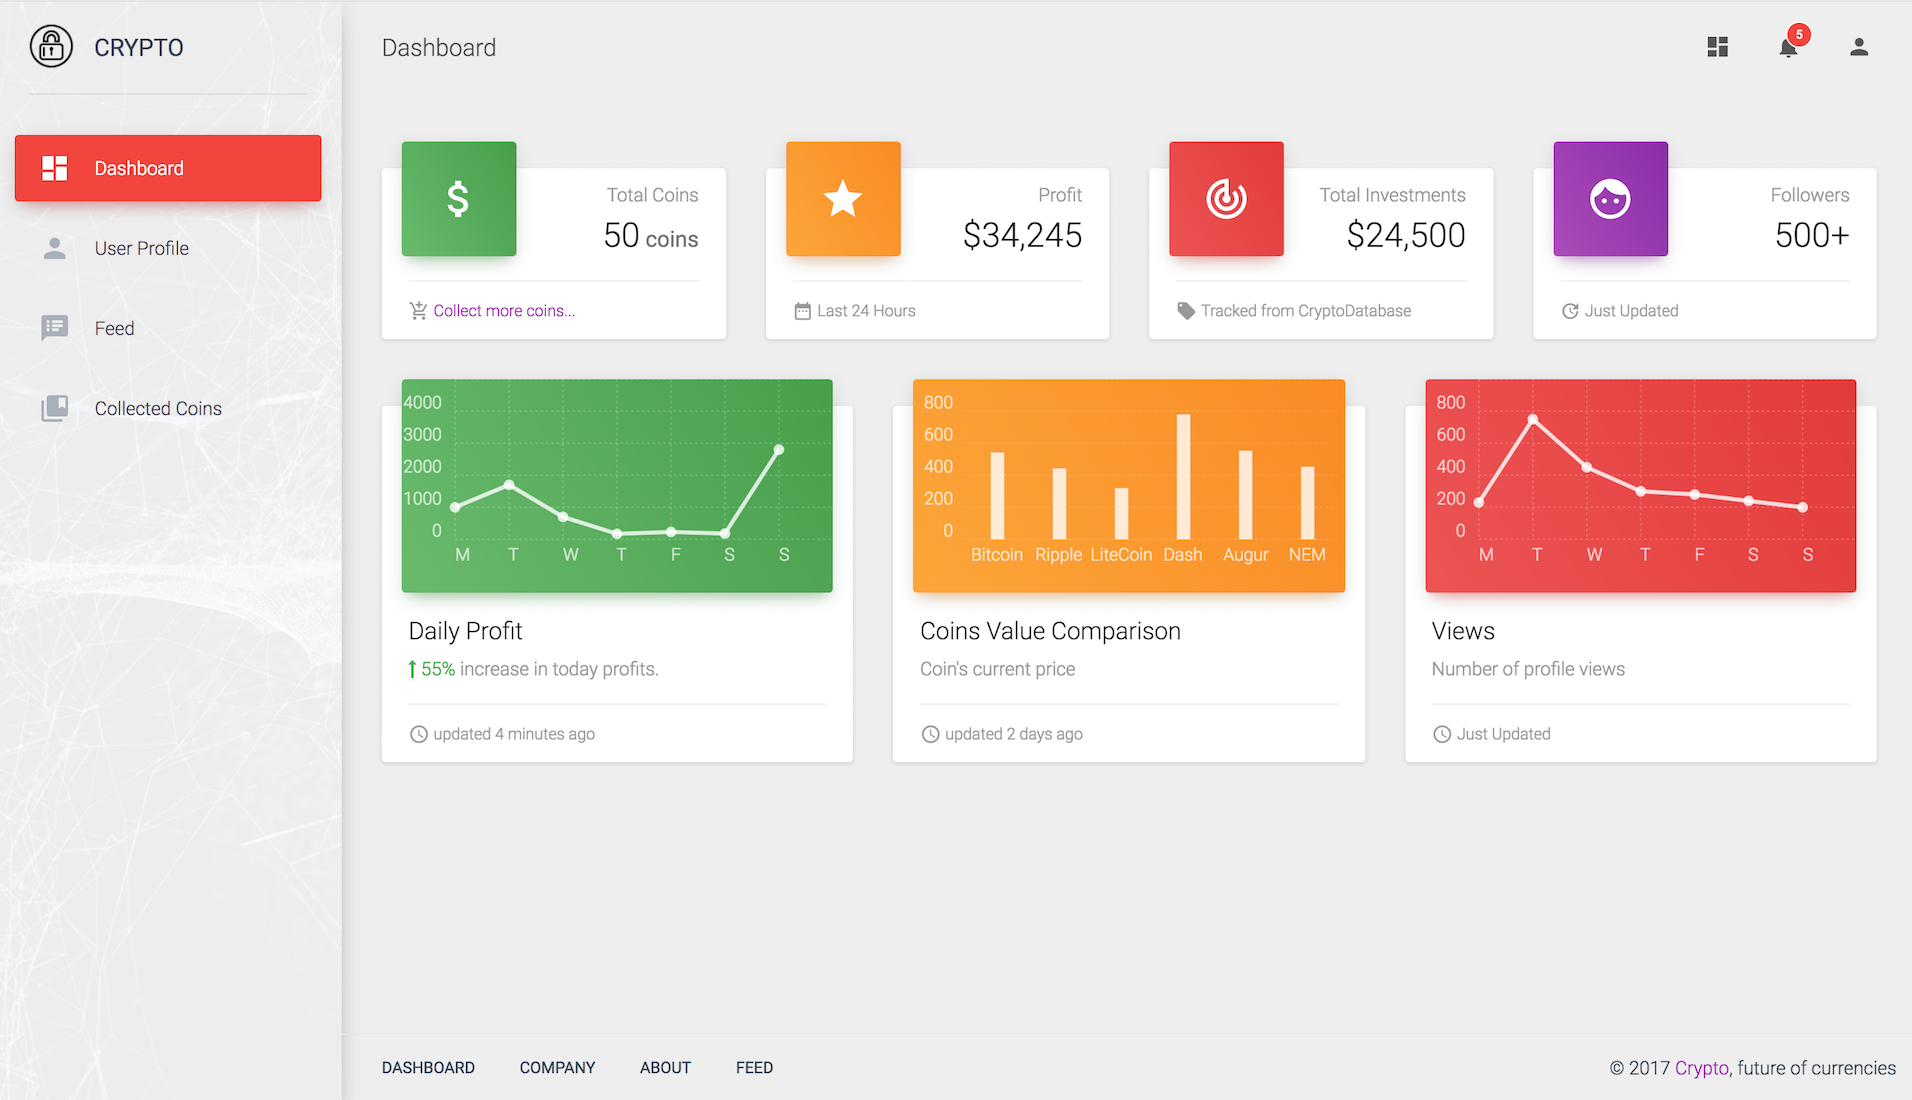This screenshot has width=1912, height=1100.
Task: Click the grid dashboard icon in header
Action: (x=1717, y=47)
